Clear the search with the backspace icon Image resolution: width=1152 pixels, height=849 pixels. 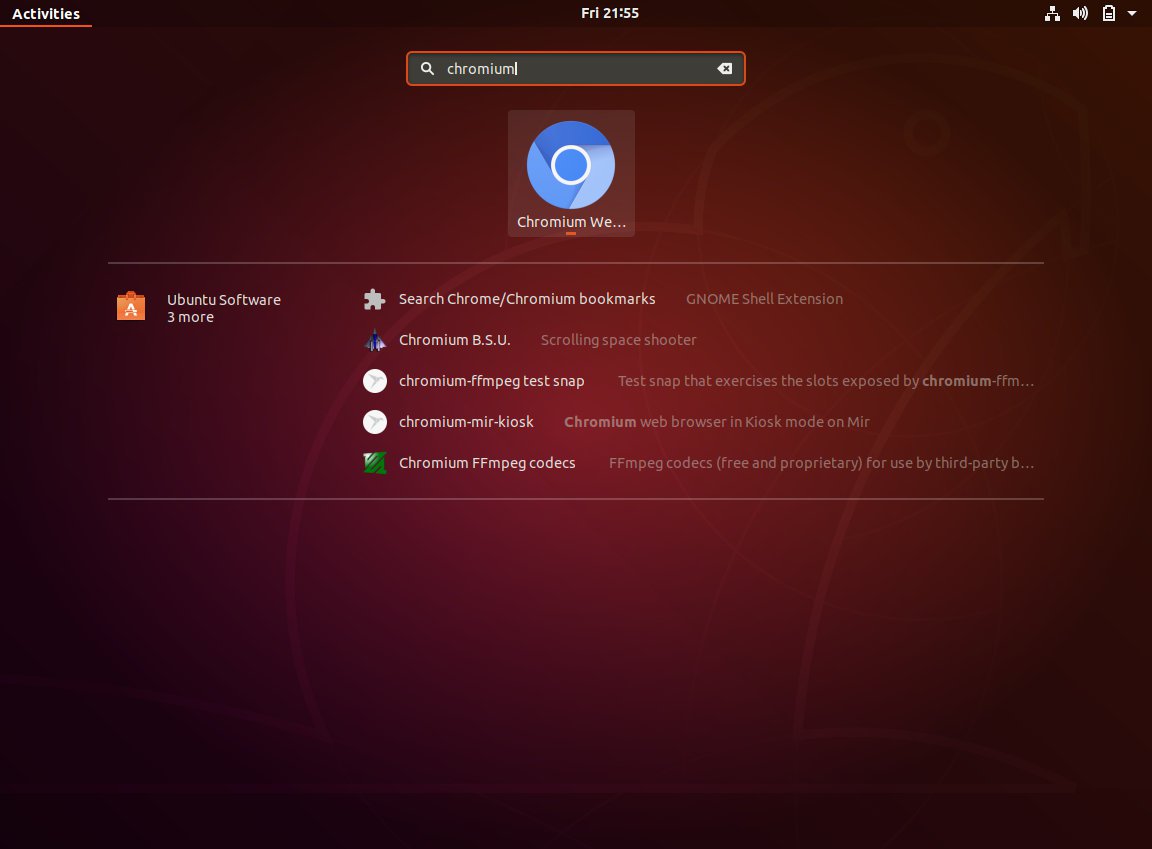coord(723,68)
